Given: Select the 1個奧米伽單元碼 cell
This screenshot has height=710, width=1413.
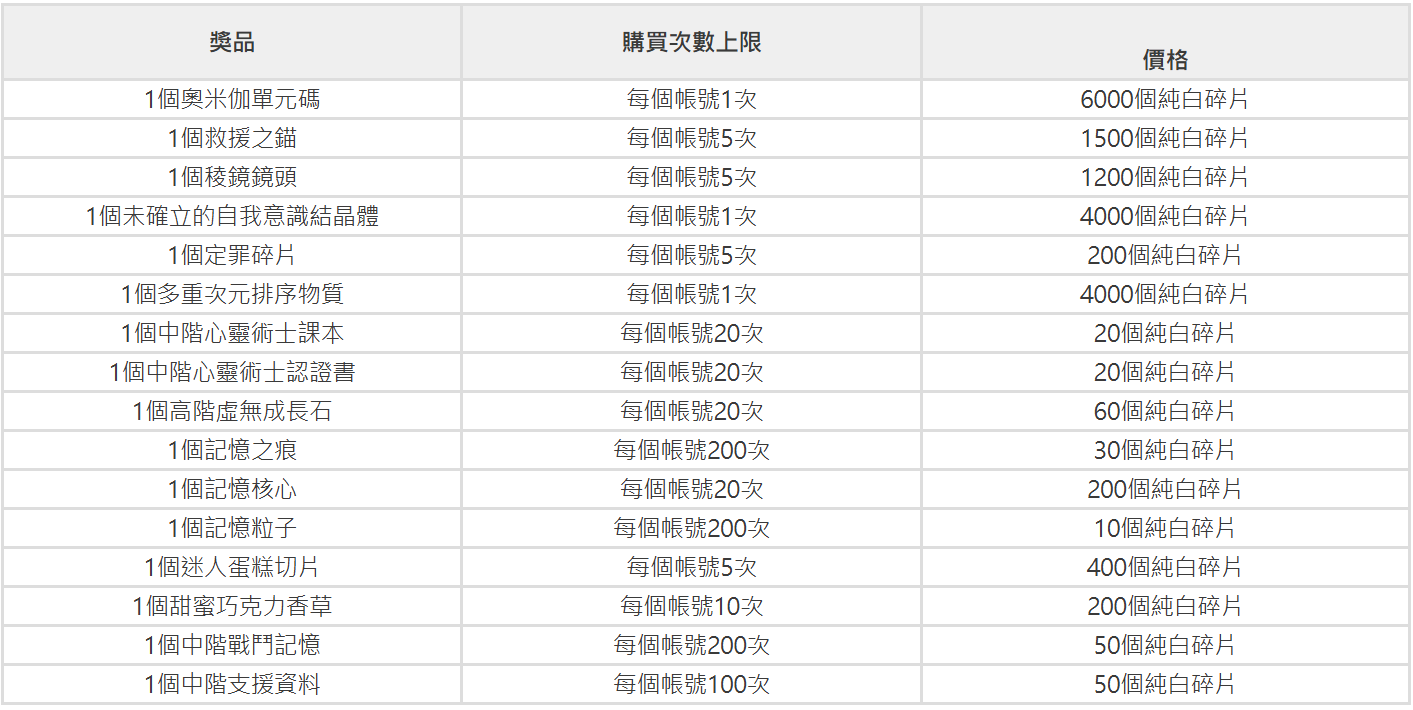Looking at the screenshot, I should pos(232,99).
